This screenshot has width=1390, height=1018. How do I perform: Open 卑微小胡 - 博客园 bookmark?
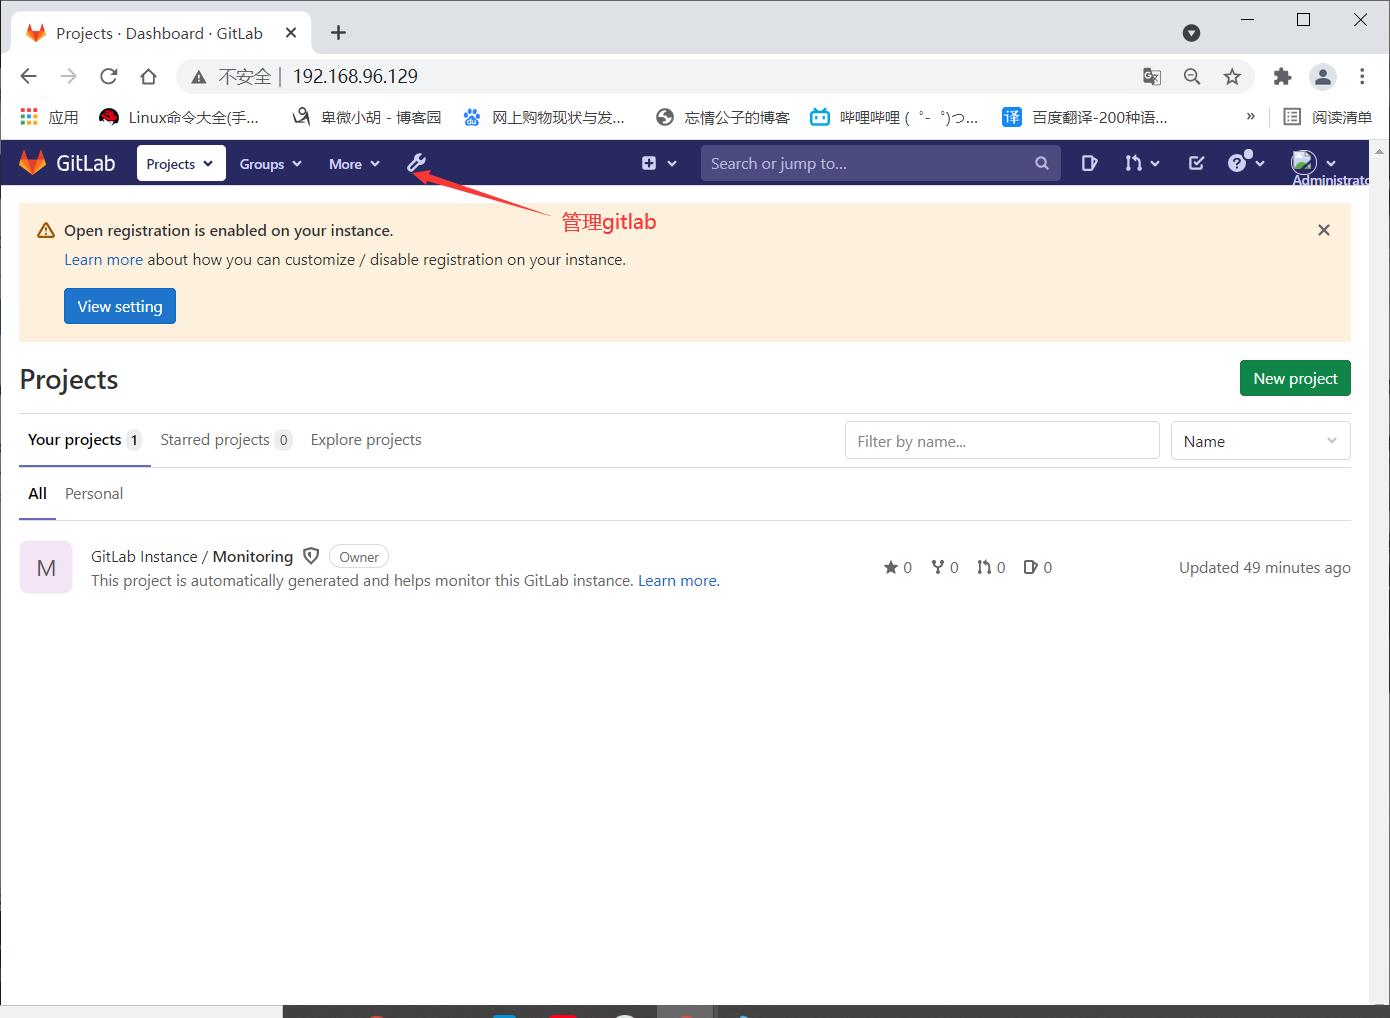click(367, 117)
